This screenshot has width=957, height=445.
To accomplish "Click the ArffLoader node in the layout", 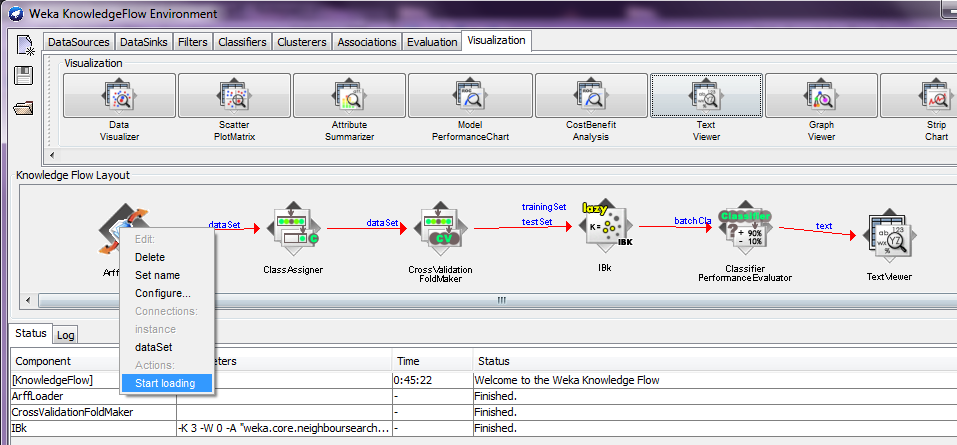I will 124,229.
